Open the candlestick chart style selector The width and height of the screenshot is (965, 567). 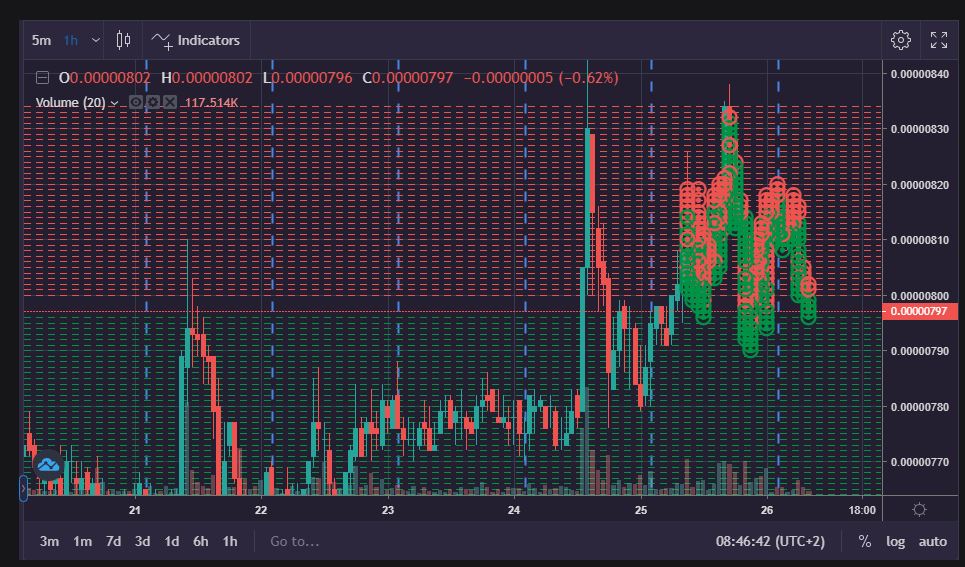point(123,41)
